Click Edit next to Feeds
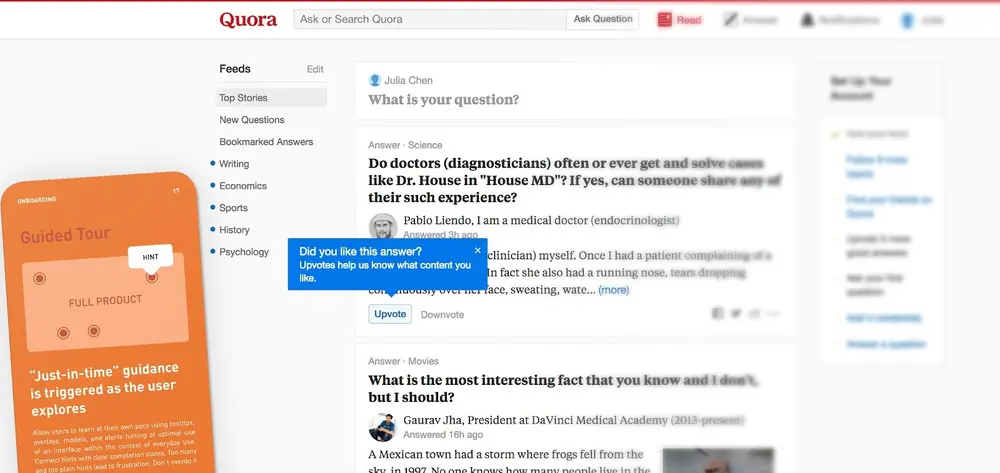This screenshot has width=1000, height=473. tap(315, 69)
